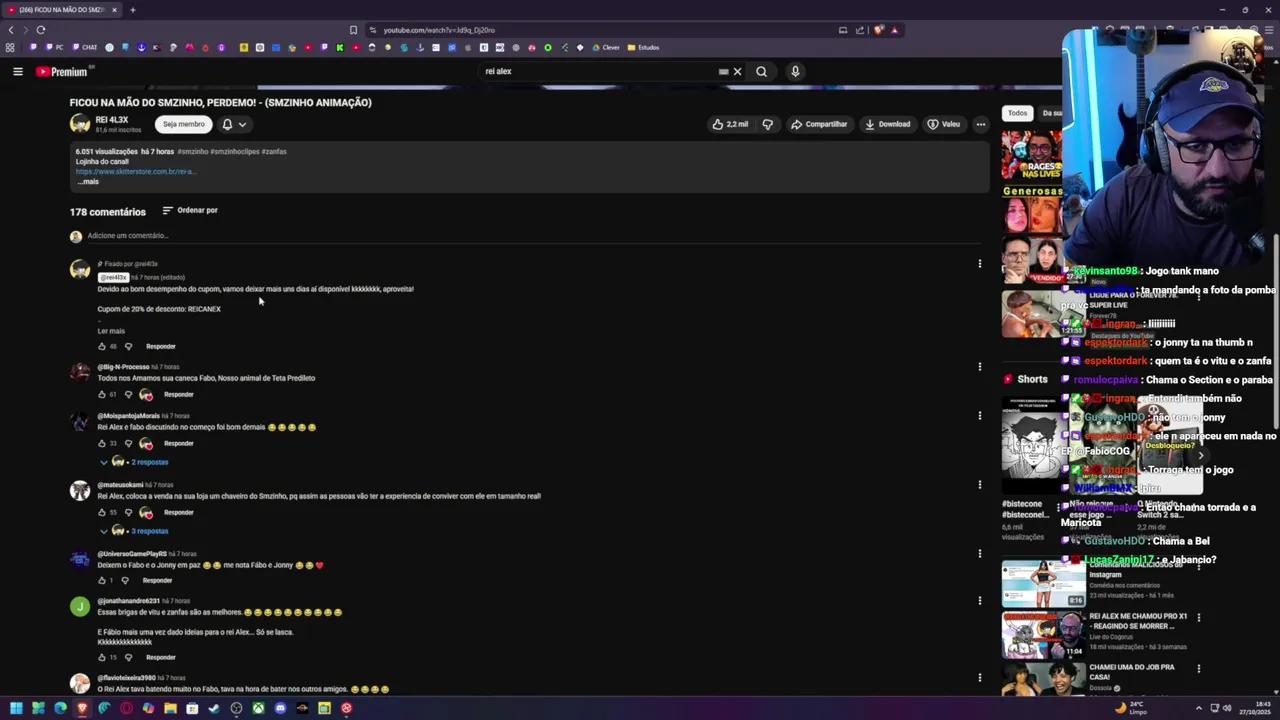Open options for the @flavioteixeira3980 comment
1280x720 pixels.
tap(979, 678)
